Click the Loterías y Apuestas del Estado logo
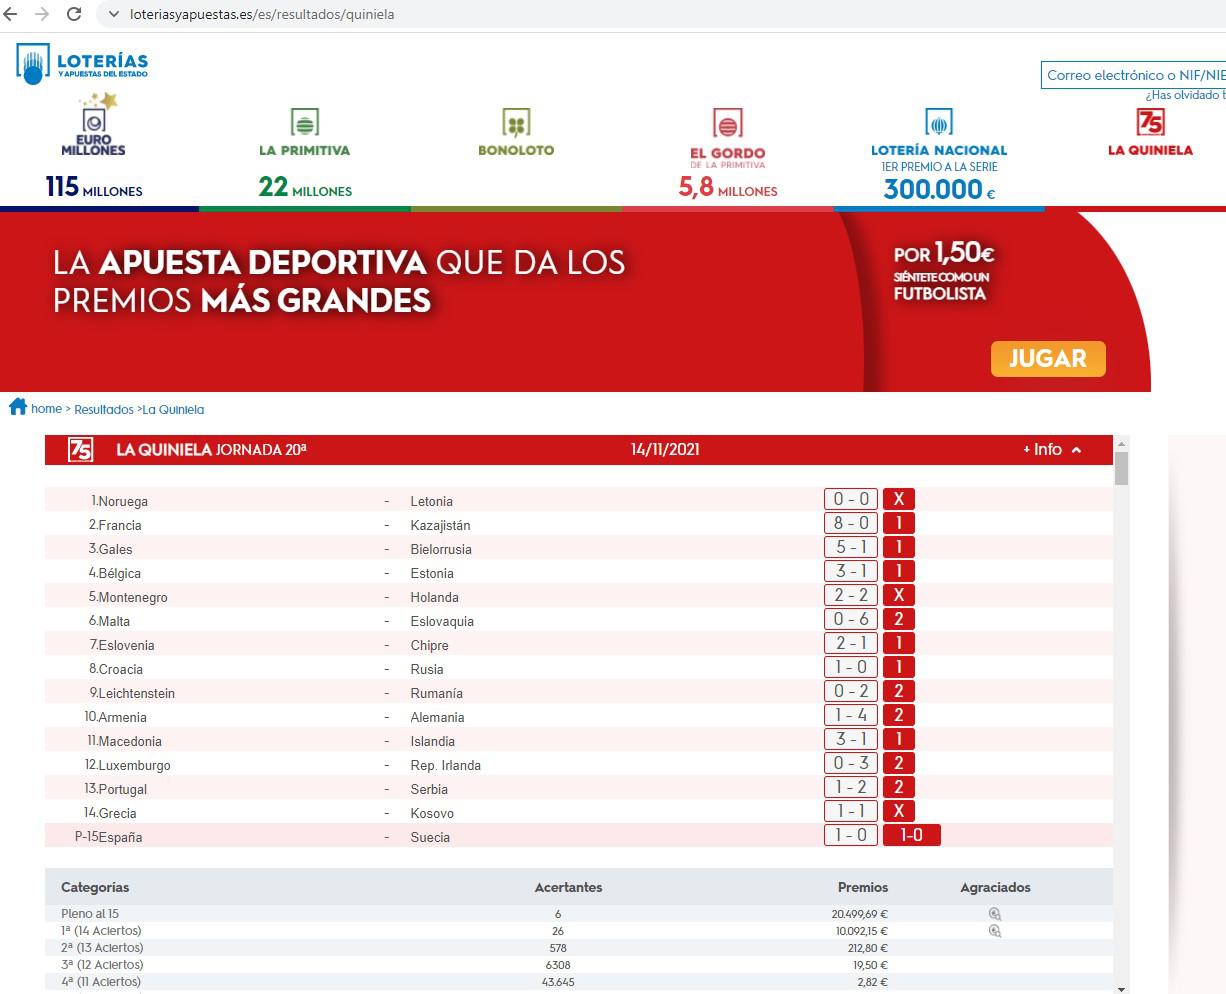 (x=82, y=64)
